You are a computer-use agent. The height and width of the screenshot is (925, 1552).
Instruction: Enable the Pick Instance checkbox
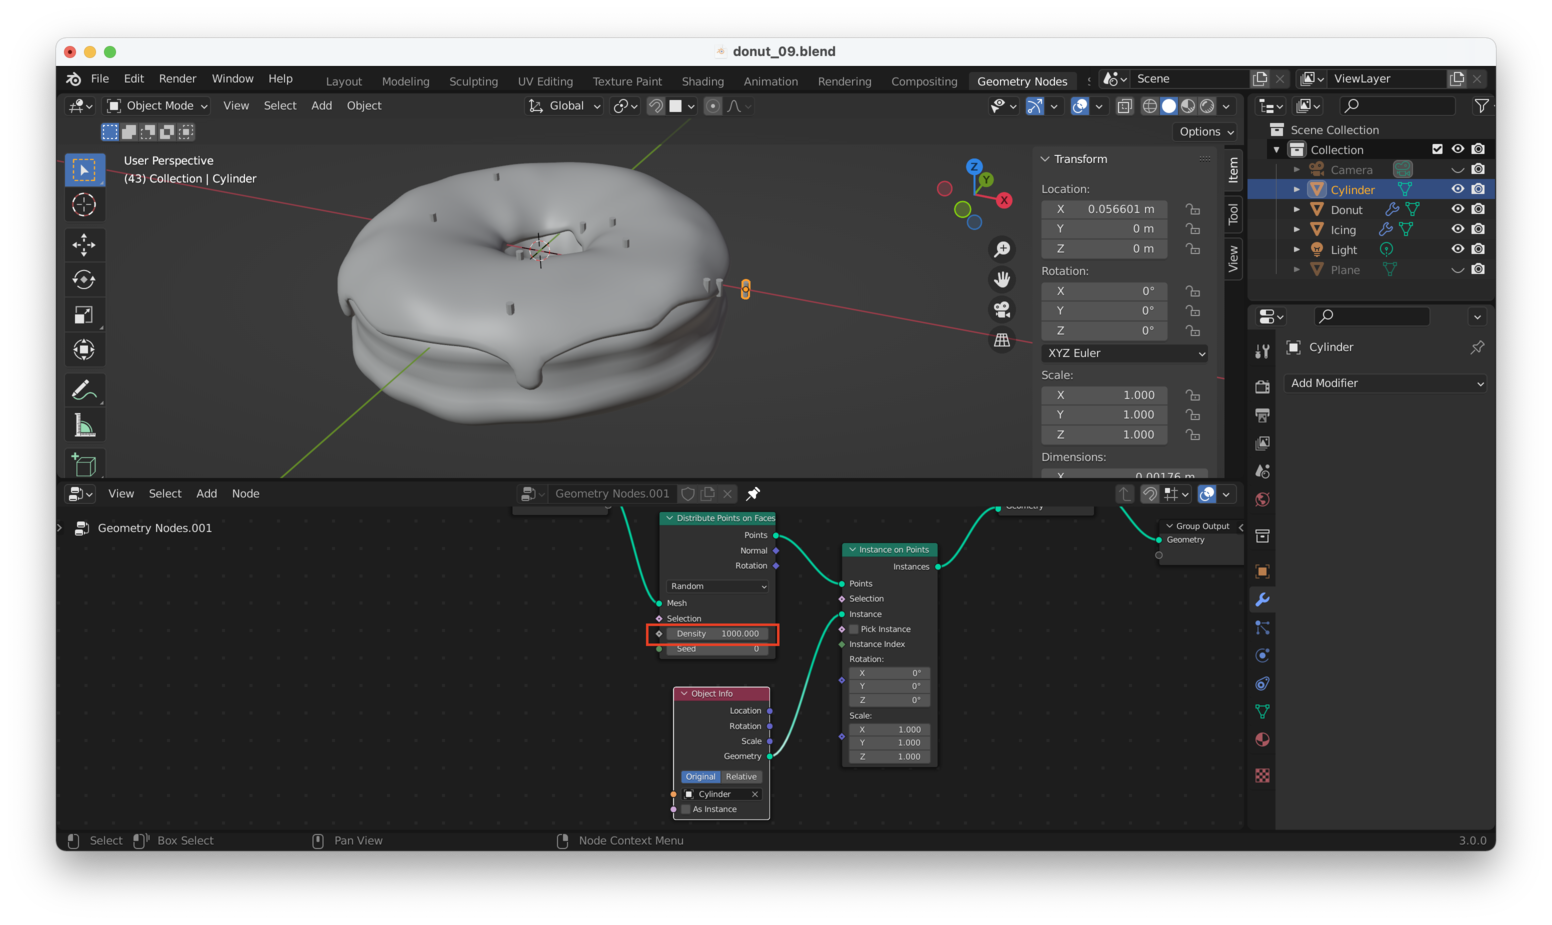[854, 629]
